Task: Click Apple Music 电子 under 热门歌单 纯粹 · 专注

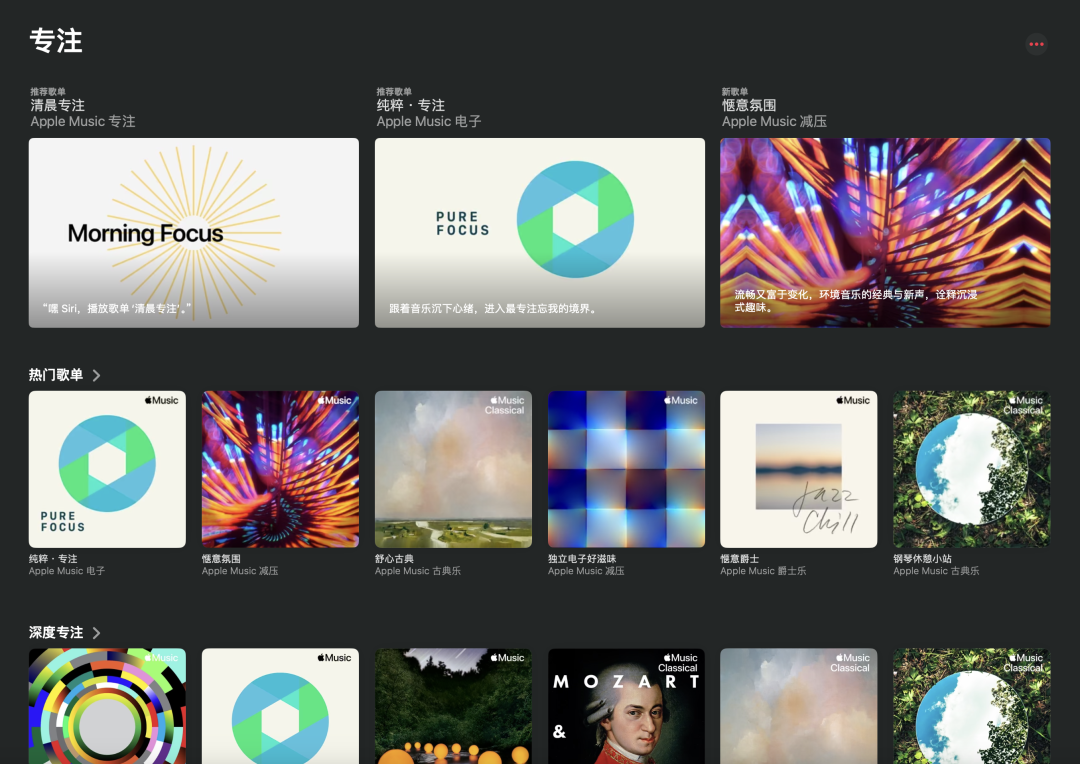Action: coord(67,571)
